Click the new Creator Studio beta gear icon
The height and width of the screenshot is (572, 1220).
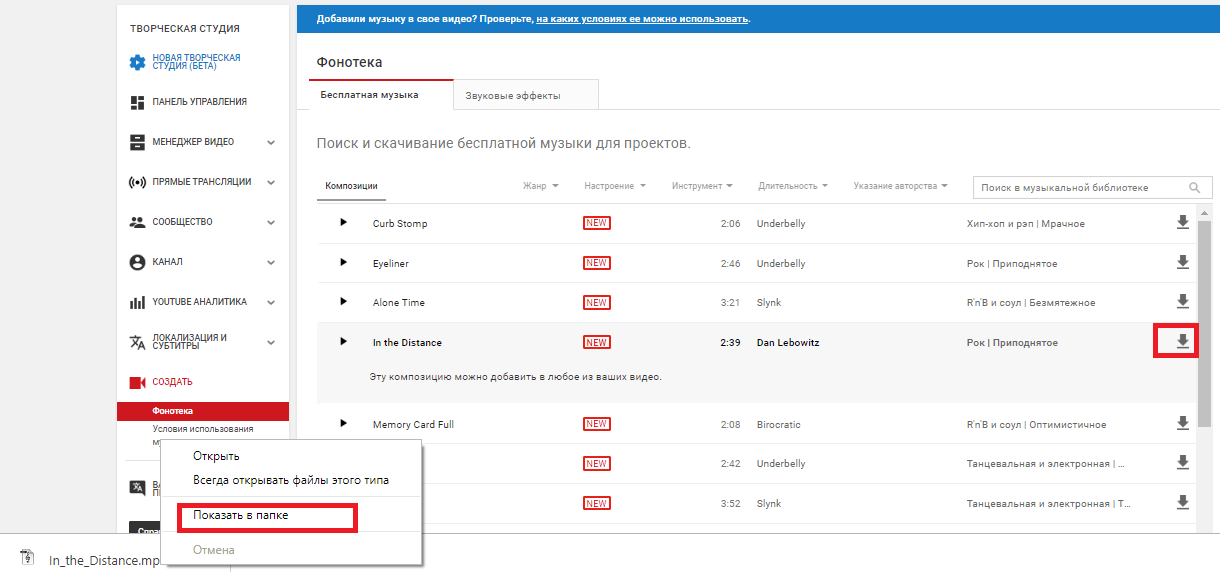pos(137,62)
